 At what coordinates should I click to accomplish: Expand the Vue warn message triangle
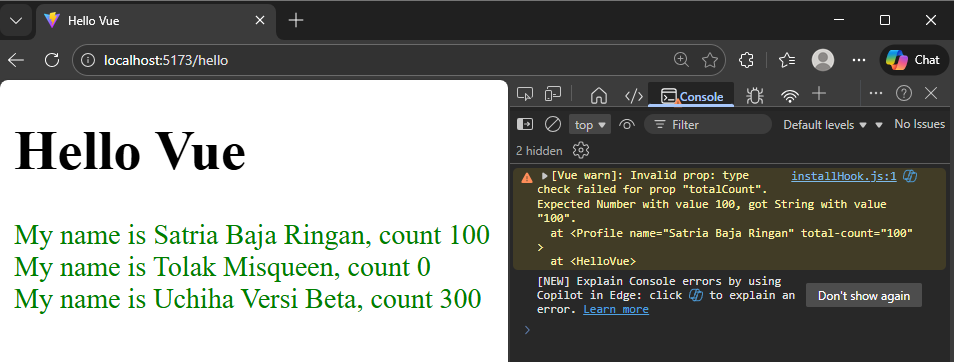point(545,176)
